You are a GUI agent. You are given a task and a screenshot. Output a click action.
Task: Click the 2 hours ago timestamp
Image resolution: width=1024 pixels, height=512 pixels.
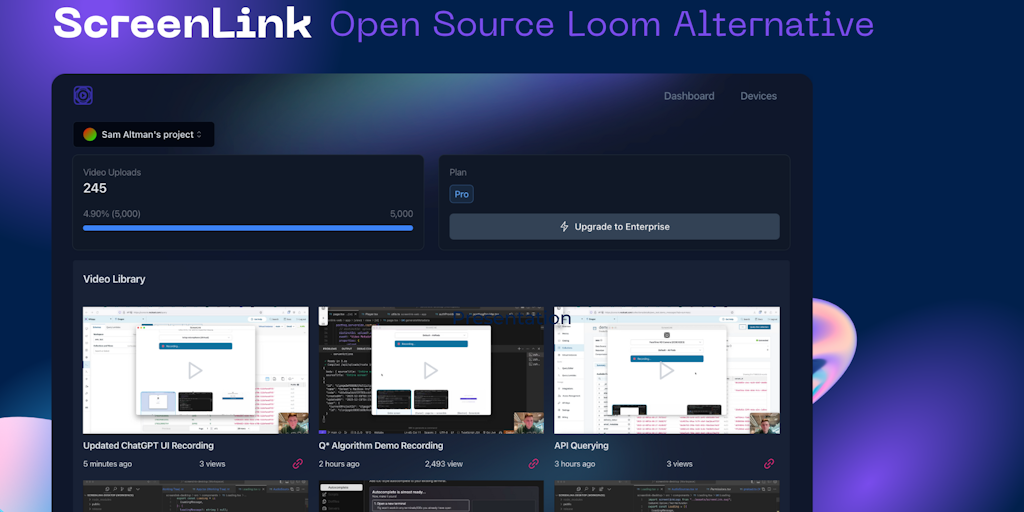339,464
